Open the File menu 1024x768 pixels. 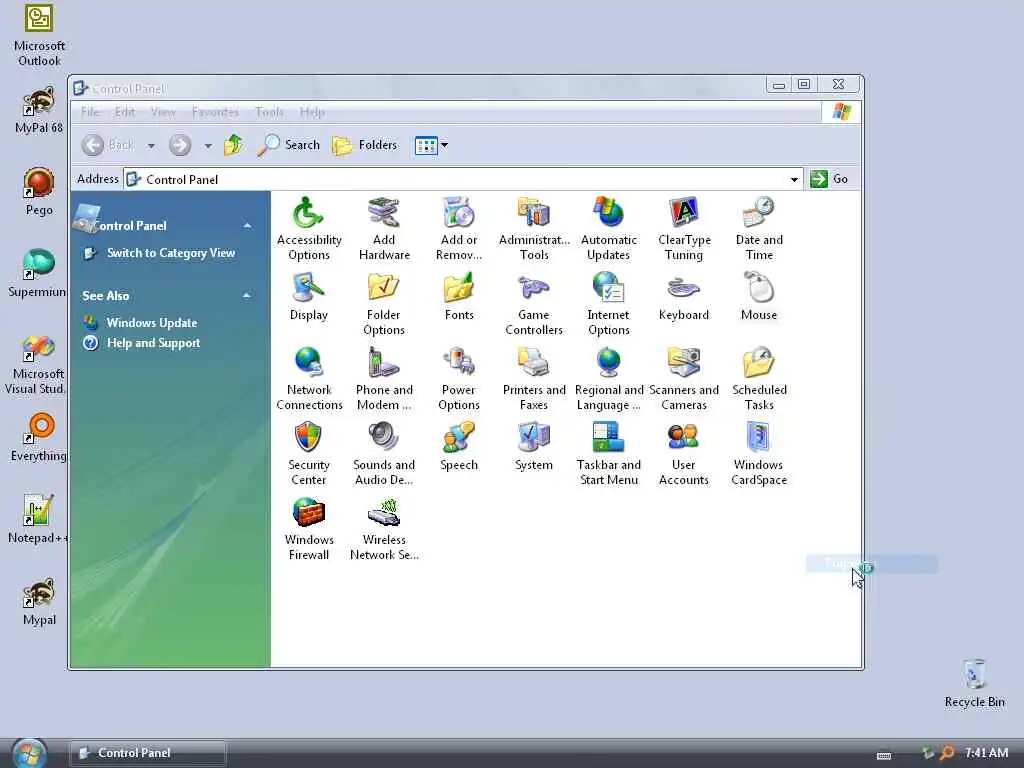point(89,112)
